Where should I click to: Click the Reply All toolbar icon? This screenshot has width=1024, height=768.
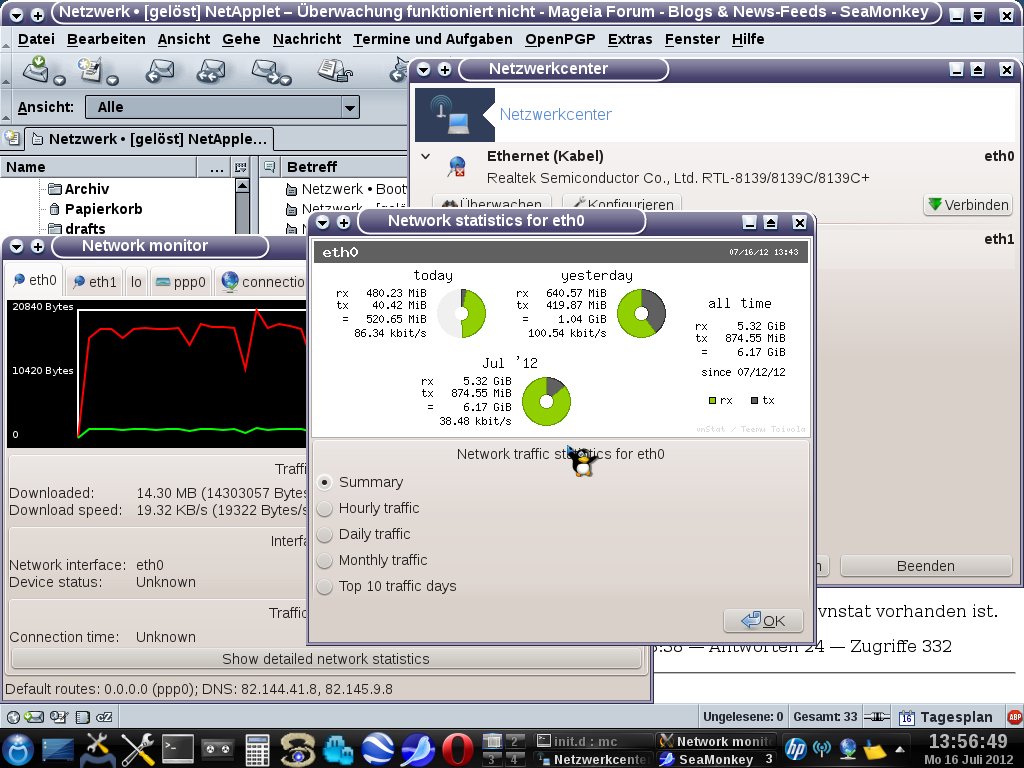pos(211,71)
